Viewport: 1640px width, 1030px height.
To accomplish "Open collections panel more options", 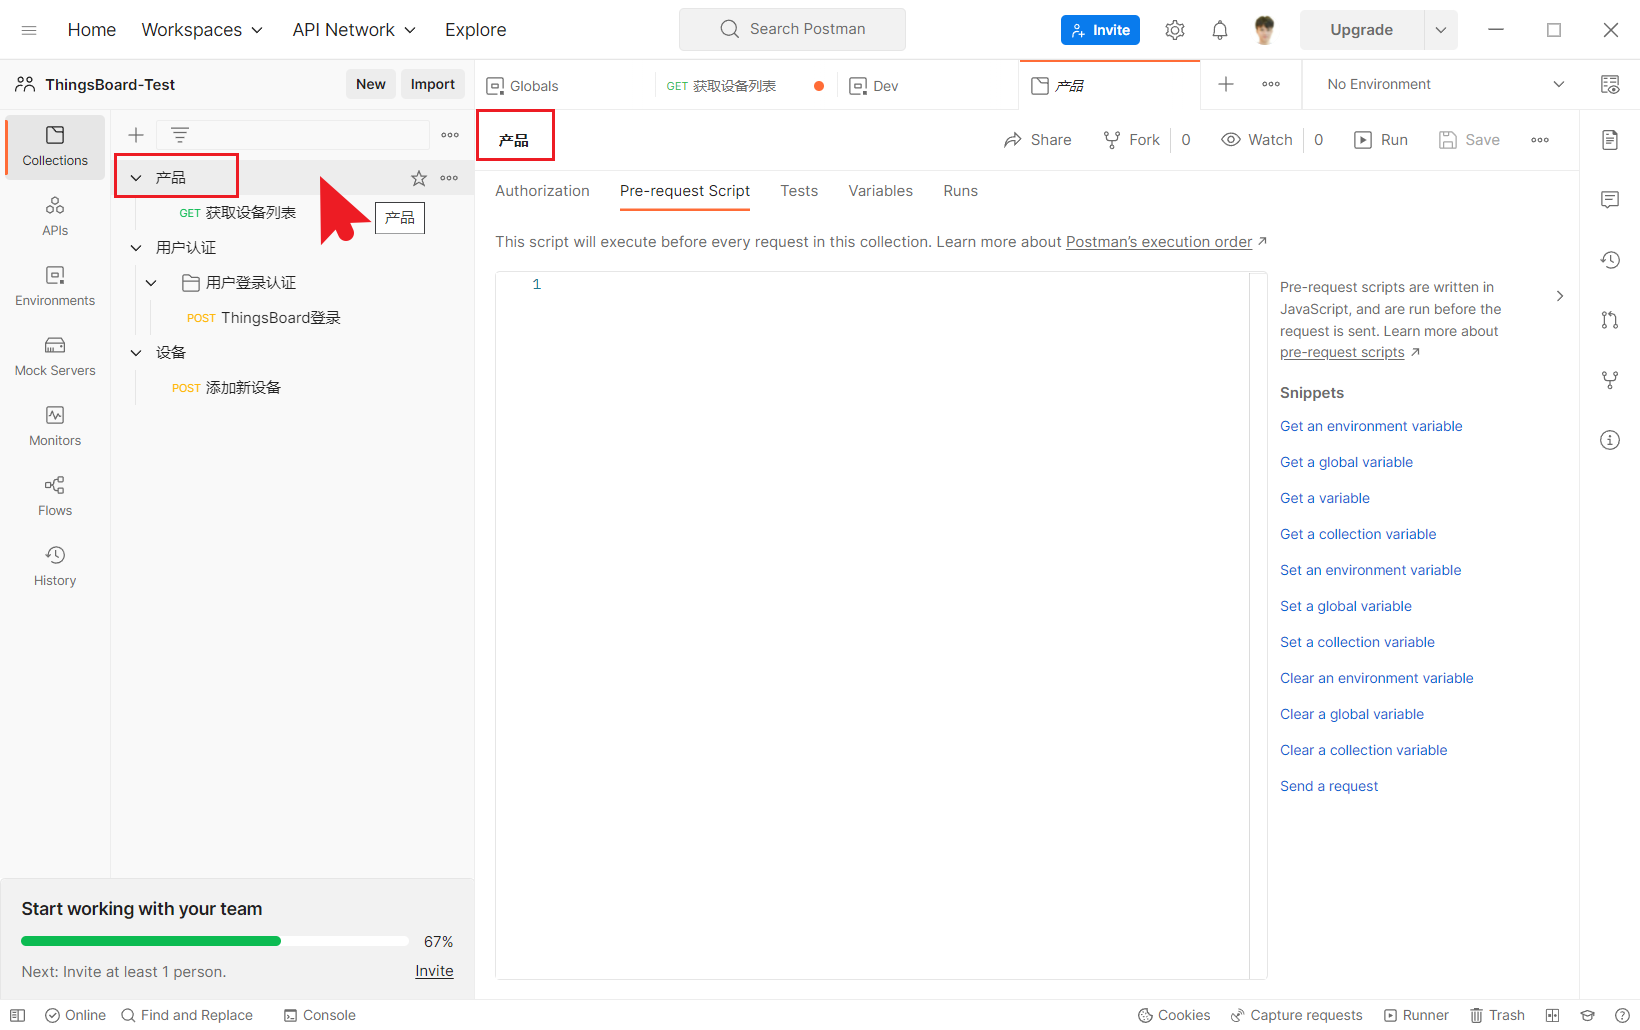I will (x=450, y=135).
